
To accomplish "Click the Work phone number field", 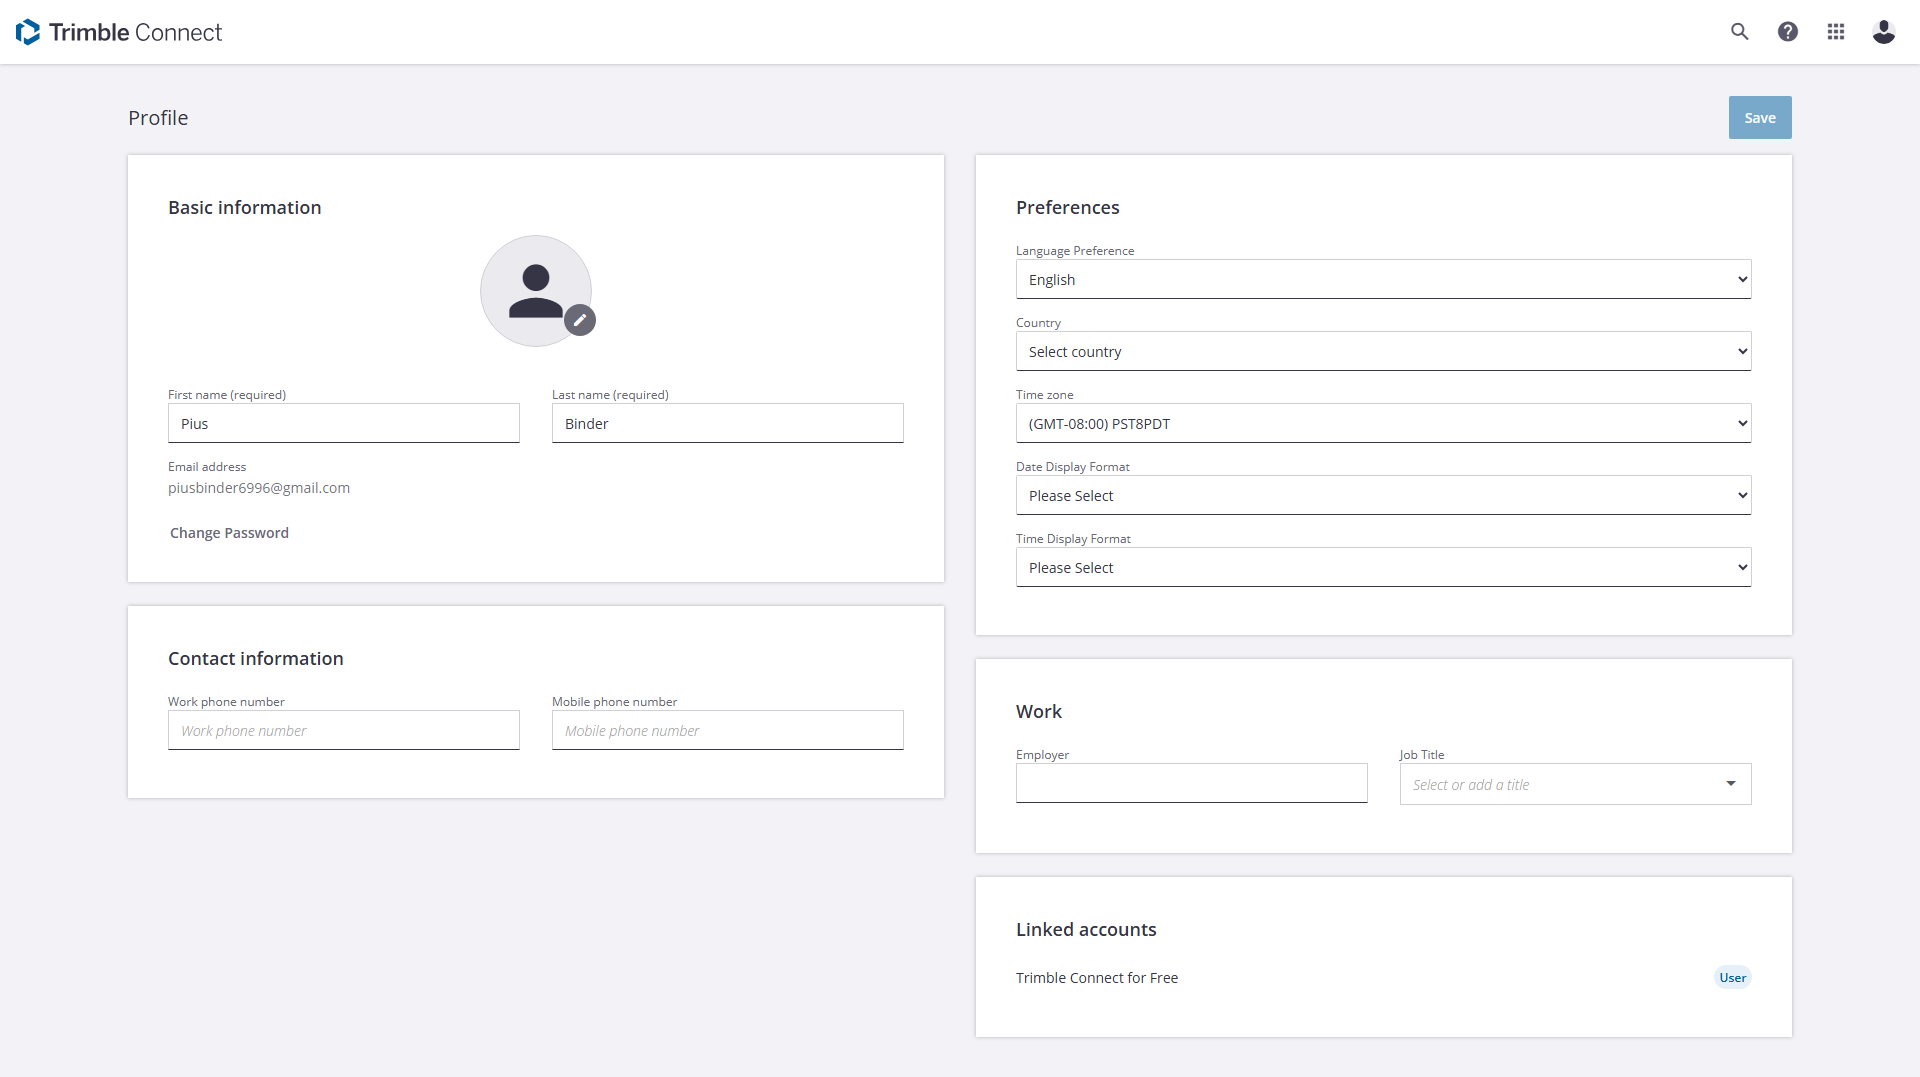I will [343, 731].
